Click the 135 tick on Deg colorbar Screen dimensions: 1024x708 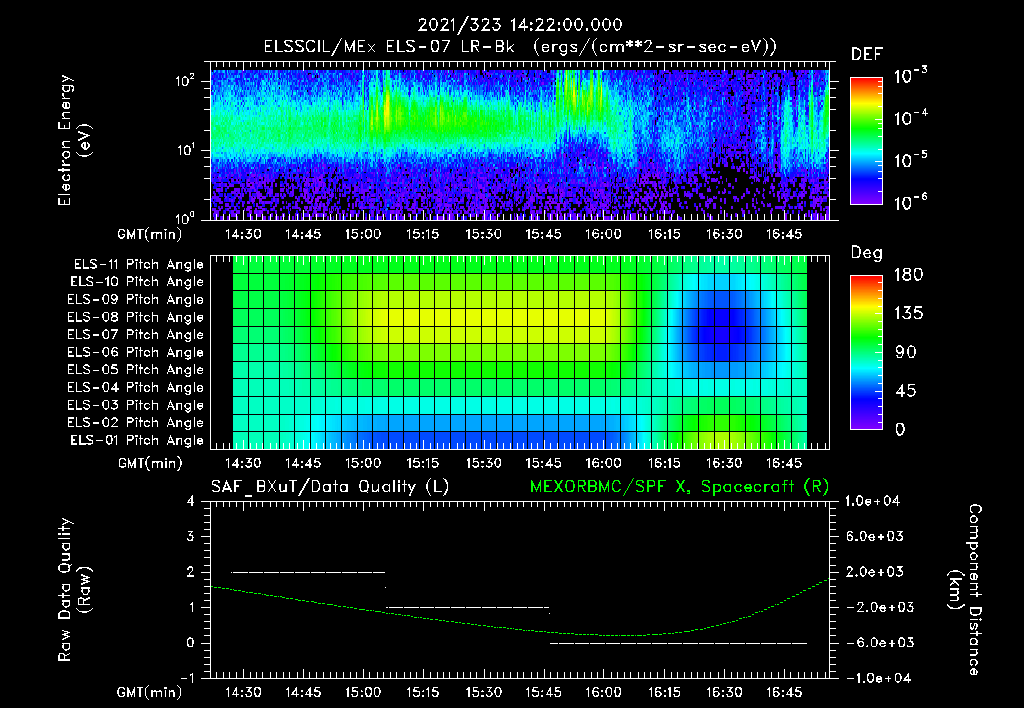click(x=908, y=314)
